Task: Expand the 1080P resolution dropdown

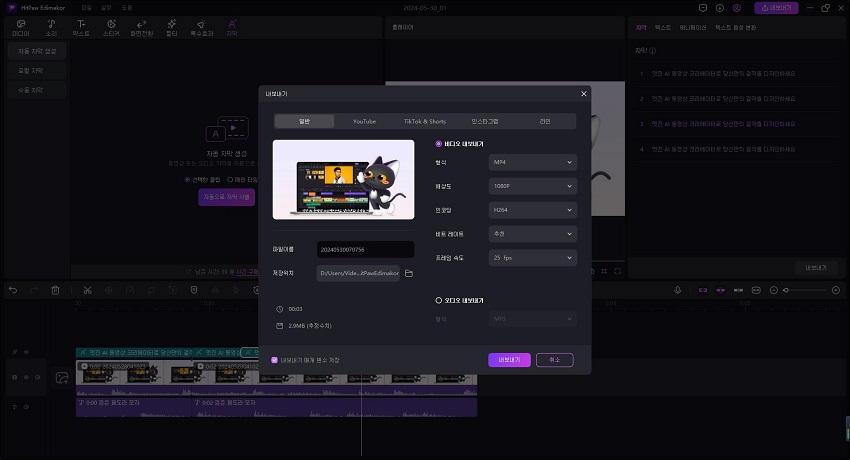Action: [x=533, y=186]
